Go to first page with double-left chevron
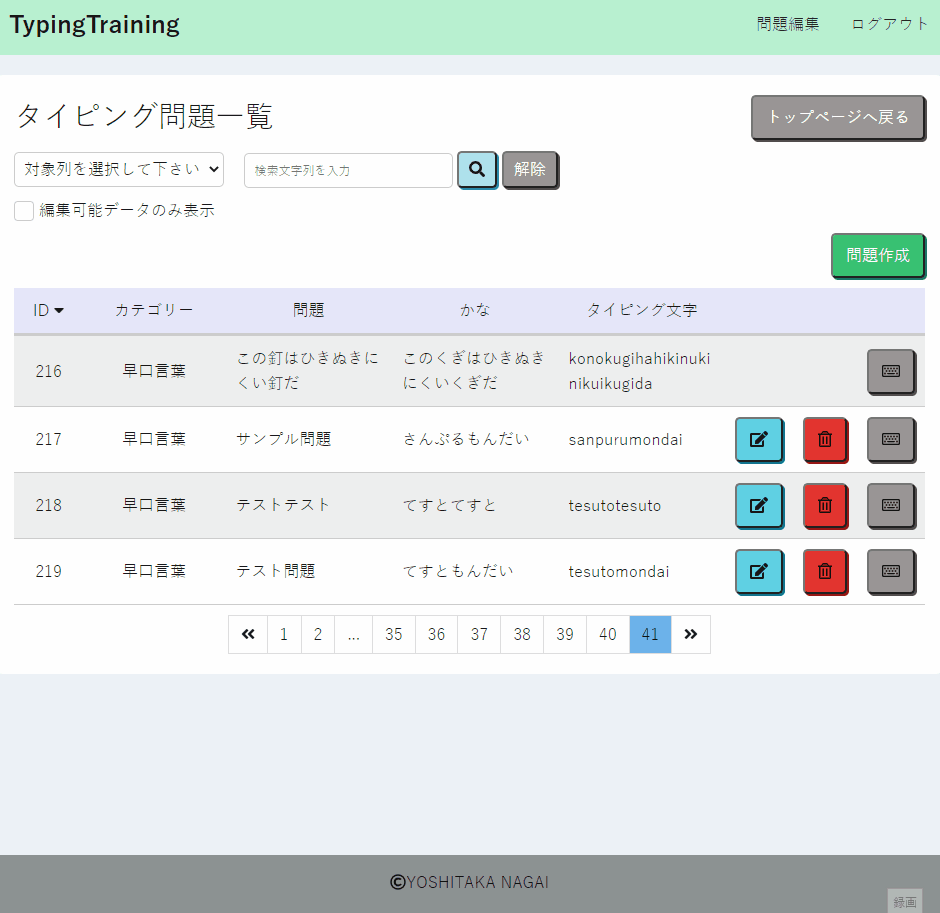Viewport: 940px width, 913px height. tap(248, 634)
